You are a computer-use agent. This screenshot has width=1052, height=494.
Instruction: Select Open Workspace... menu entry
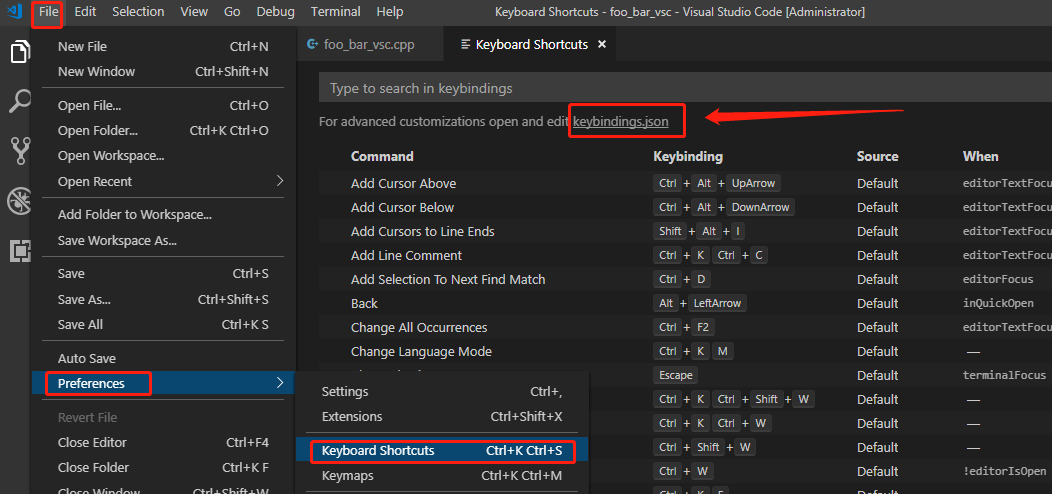click(163, 156)
